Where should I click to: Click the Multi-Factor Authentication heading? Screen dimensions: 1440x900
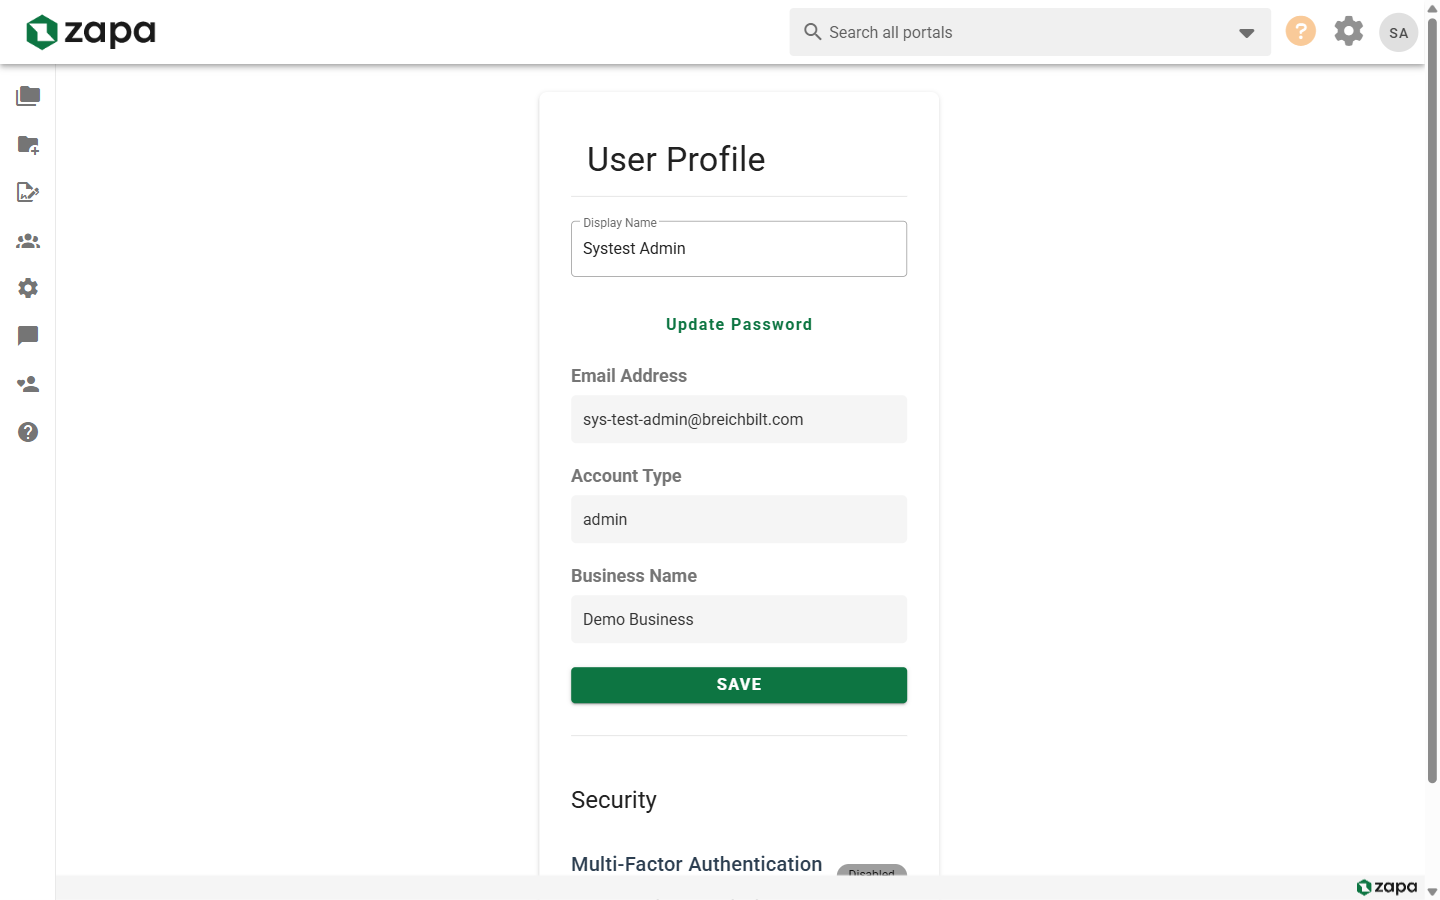point(697,864)
